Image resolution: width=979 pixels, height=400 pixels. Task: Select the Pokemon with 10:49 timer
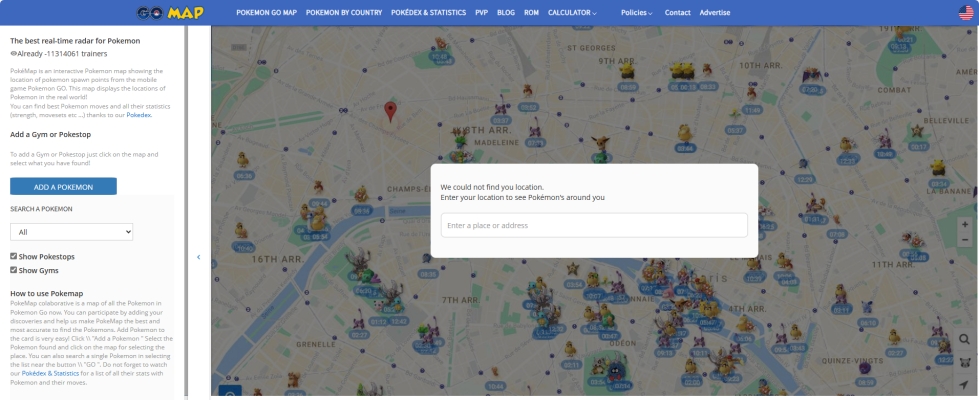click(x=884, y=144)
